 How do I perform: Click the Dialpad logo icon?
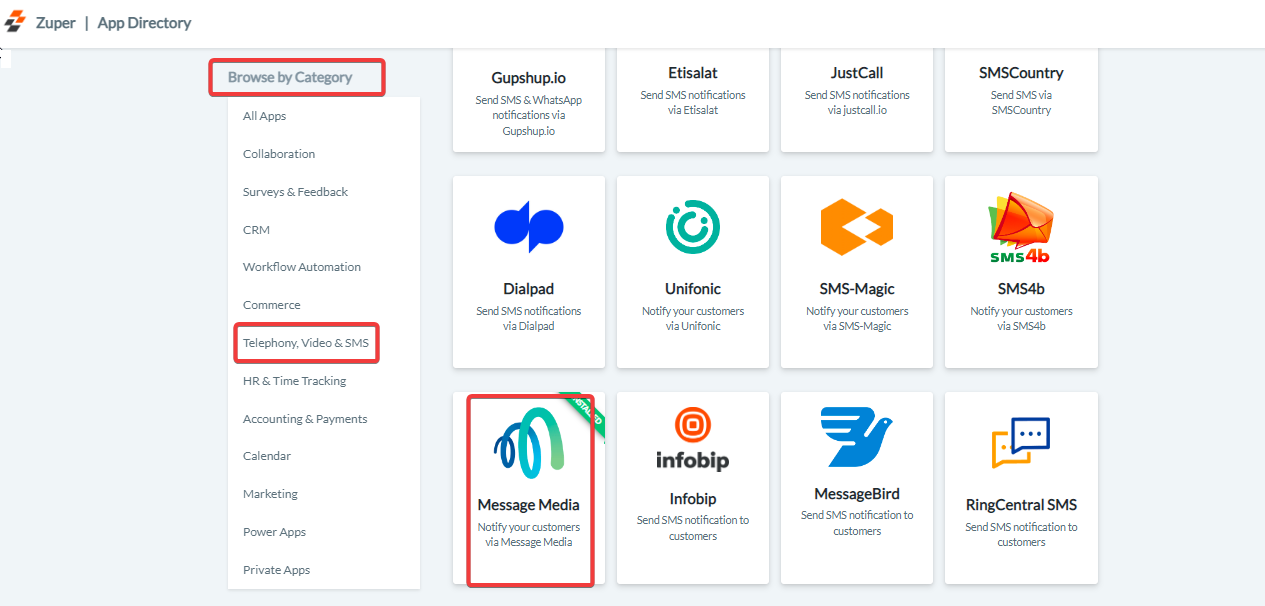click(x=529, y=227)
